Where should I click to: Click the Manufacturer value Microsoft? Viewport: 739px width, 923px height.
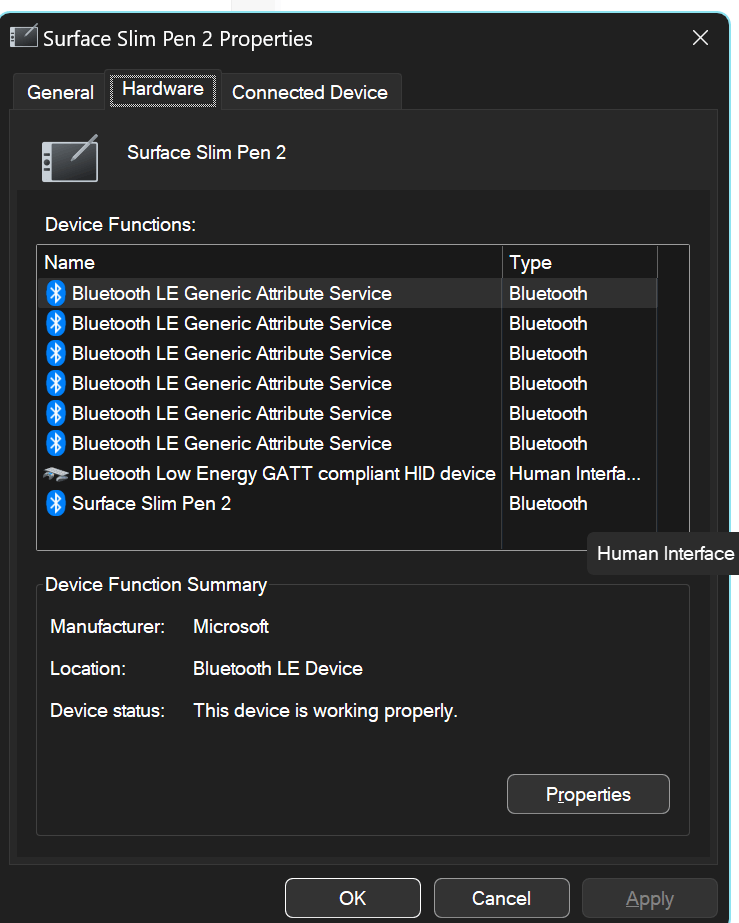tap(231, 626)
